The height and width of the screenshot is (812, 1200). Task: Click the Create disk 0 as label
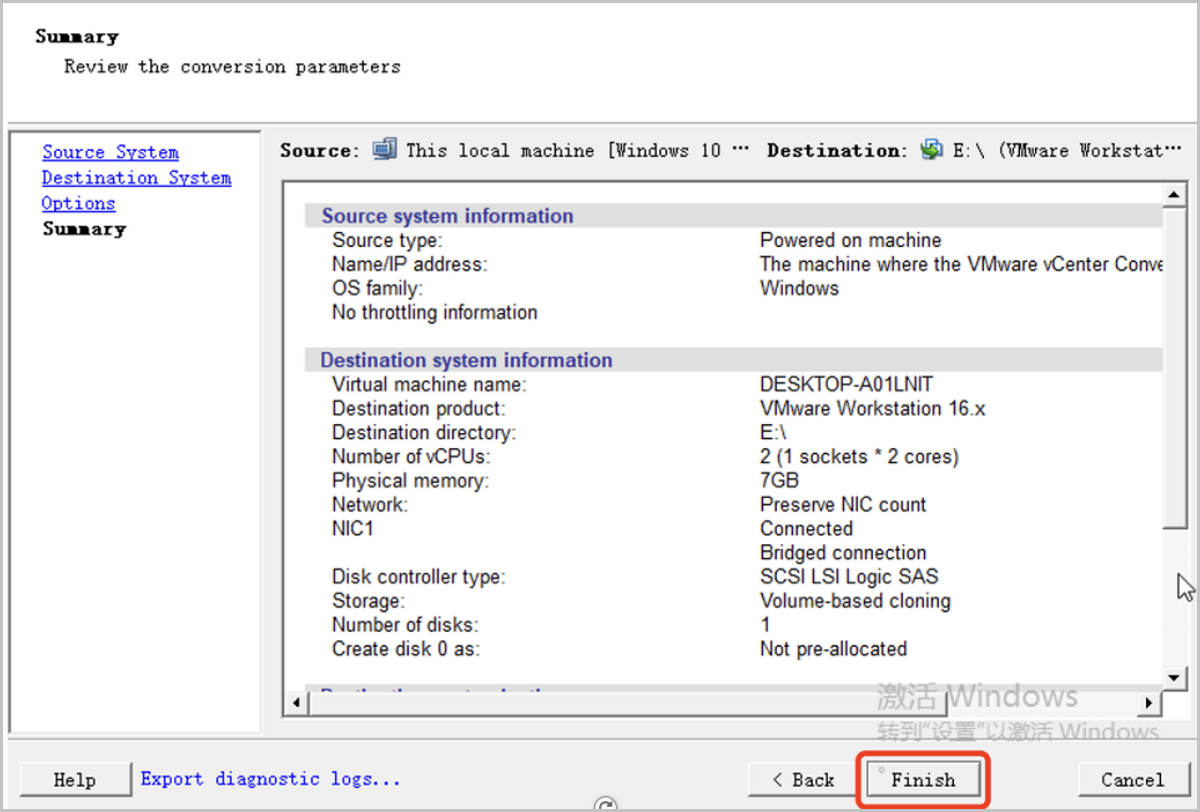point(406,649)
